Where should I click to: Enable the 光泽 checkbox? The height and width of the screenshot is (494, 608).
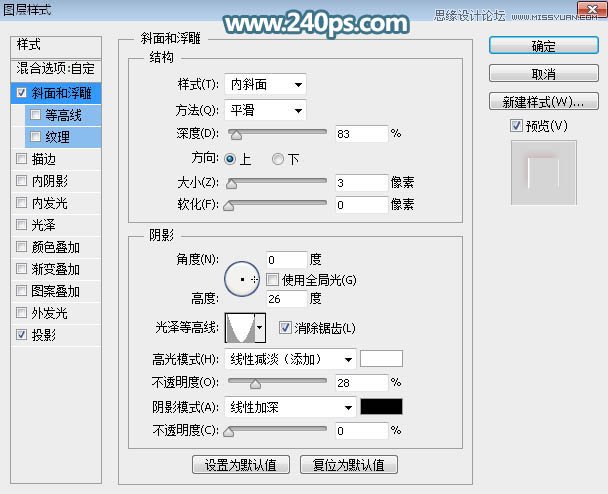pos(21,225)
